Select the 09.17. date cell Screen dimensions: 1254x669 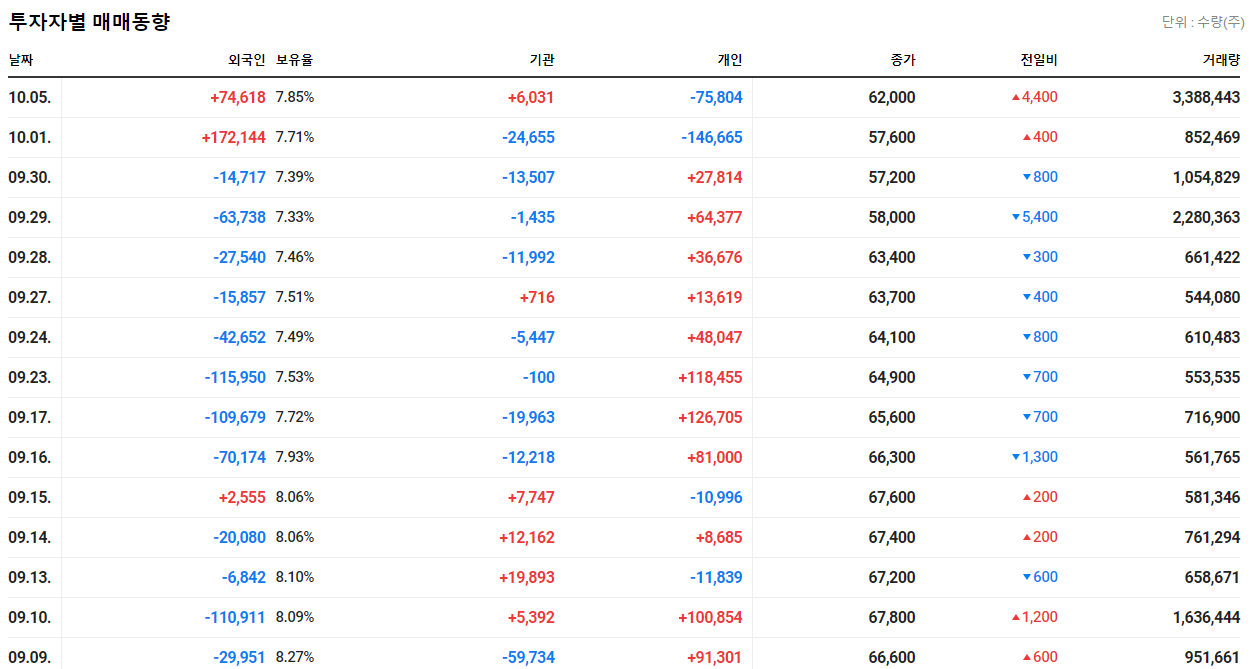pyautogui.click(x=30, y=417)
